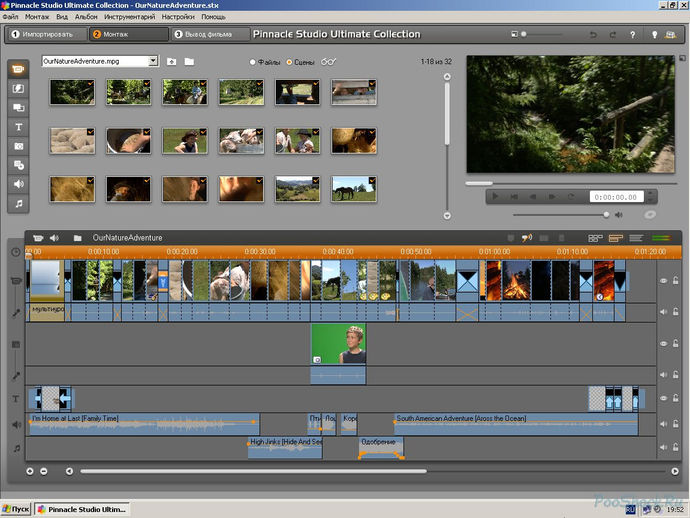Open the montage themes album tab
The image size is (690, 518).
point(18,107)
